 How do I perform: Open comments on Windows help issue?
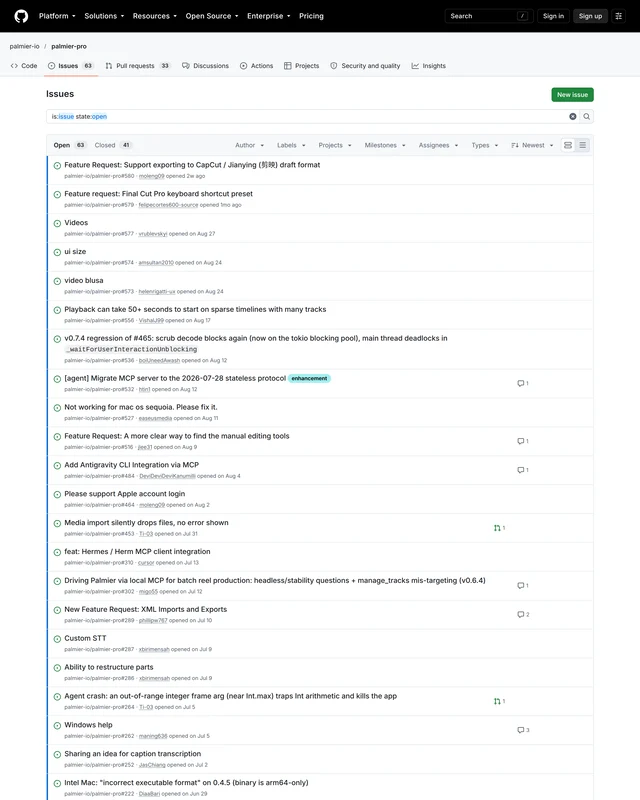[523, 730]
